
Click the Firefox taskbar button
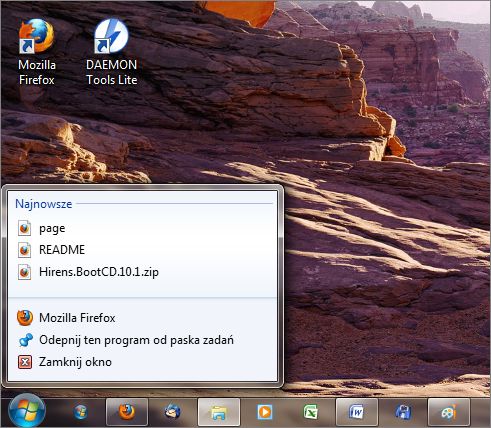tap(127, 412)
